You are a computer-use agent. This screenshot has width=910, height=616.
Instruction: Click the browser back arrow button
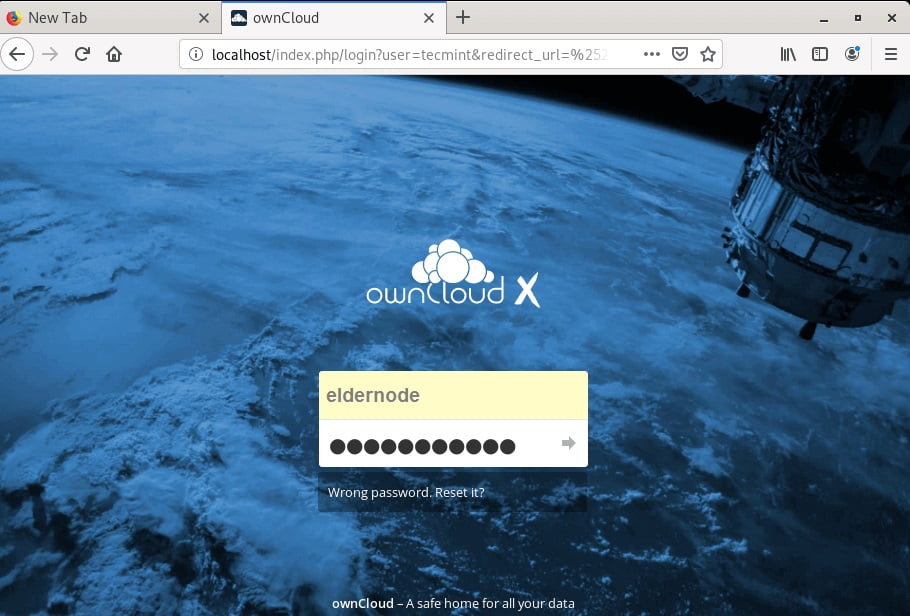pyautogui.click(x=17, y=54)
